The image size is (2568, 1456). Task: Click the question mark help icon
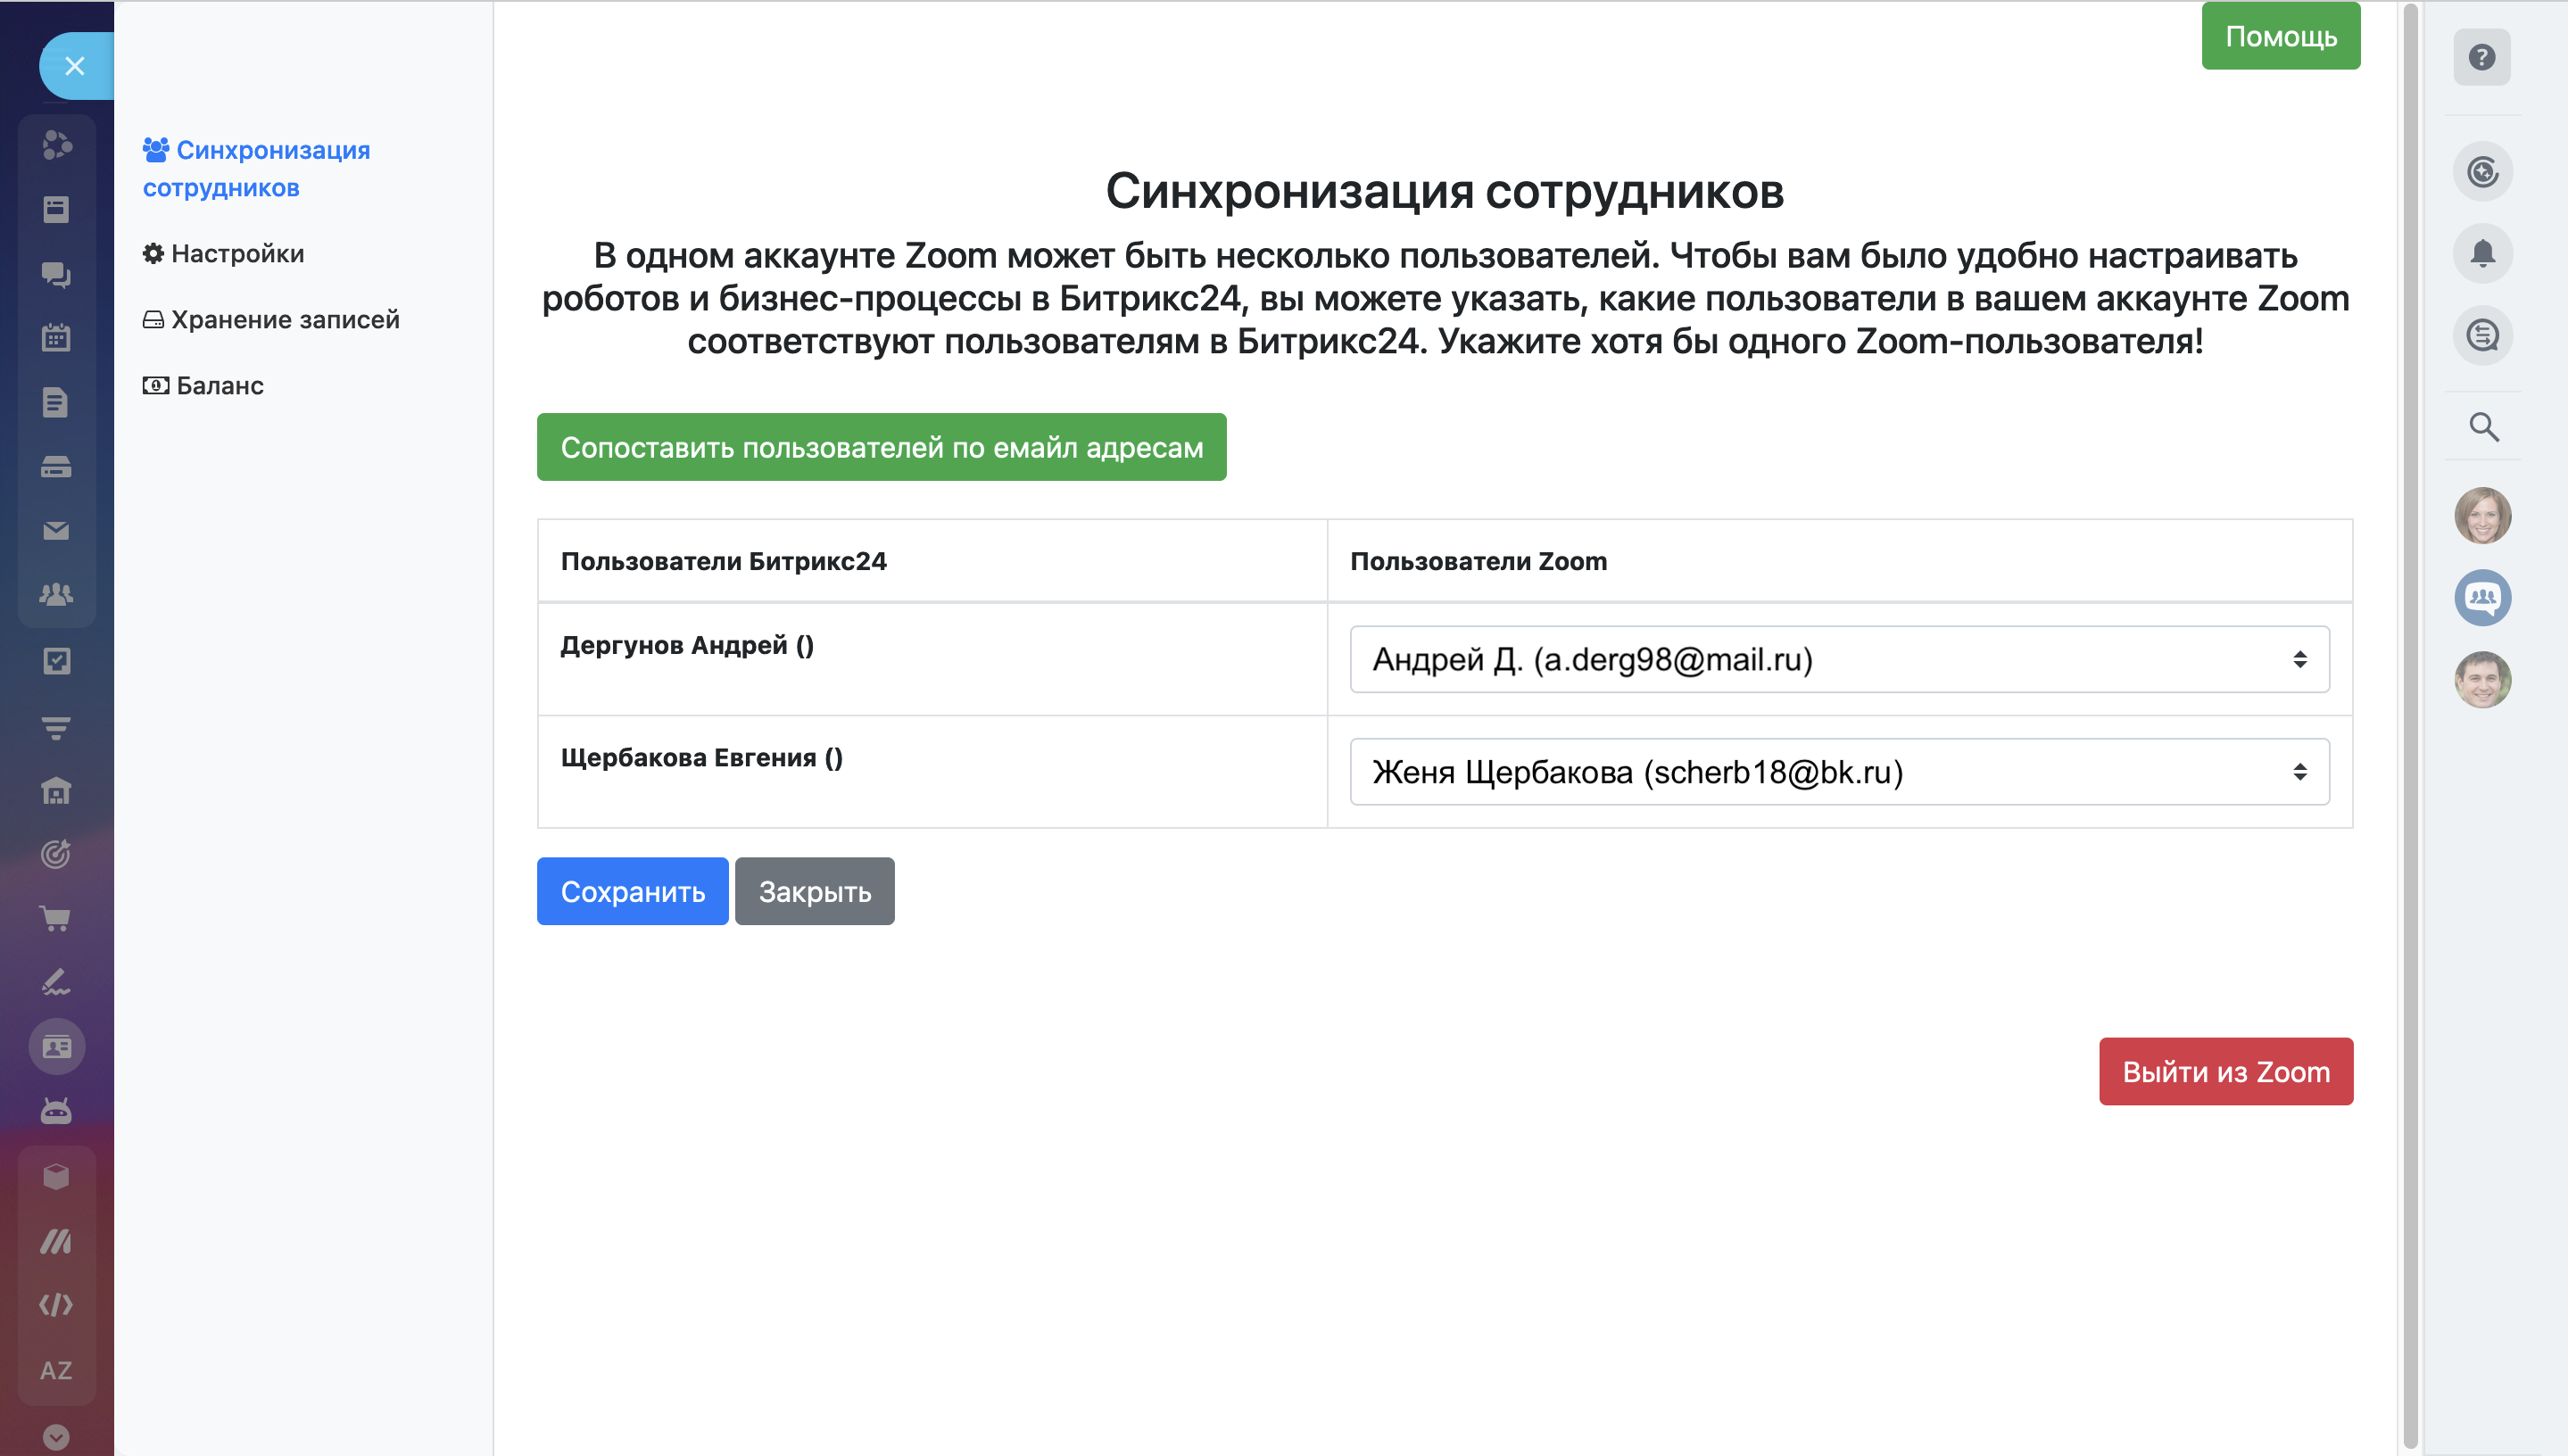tap(2481, 57)
